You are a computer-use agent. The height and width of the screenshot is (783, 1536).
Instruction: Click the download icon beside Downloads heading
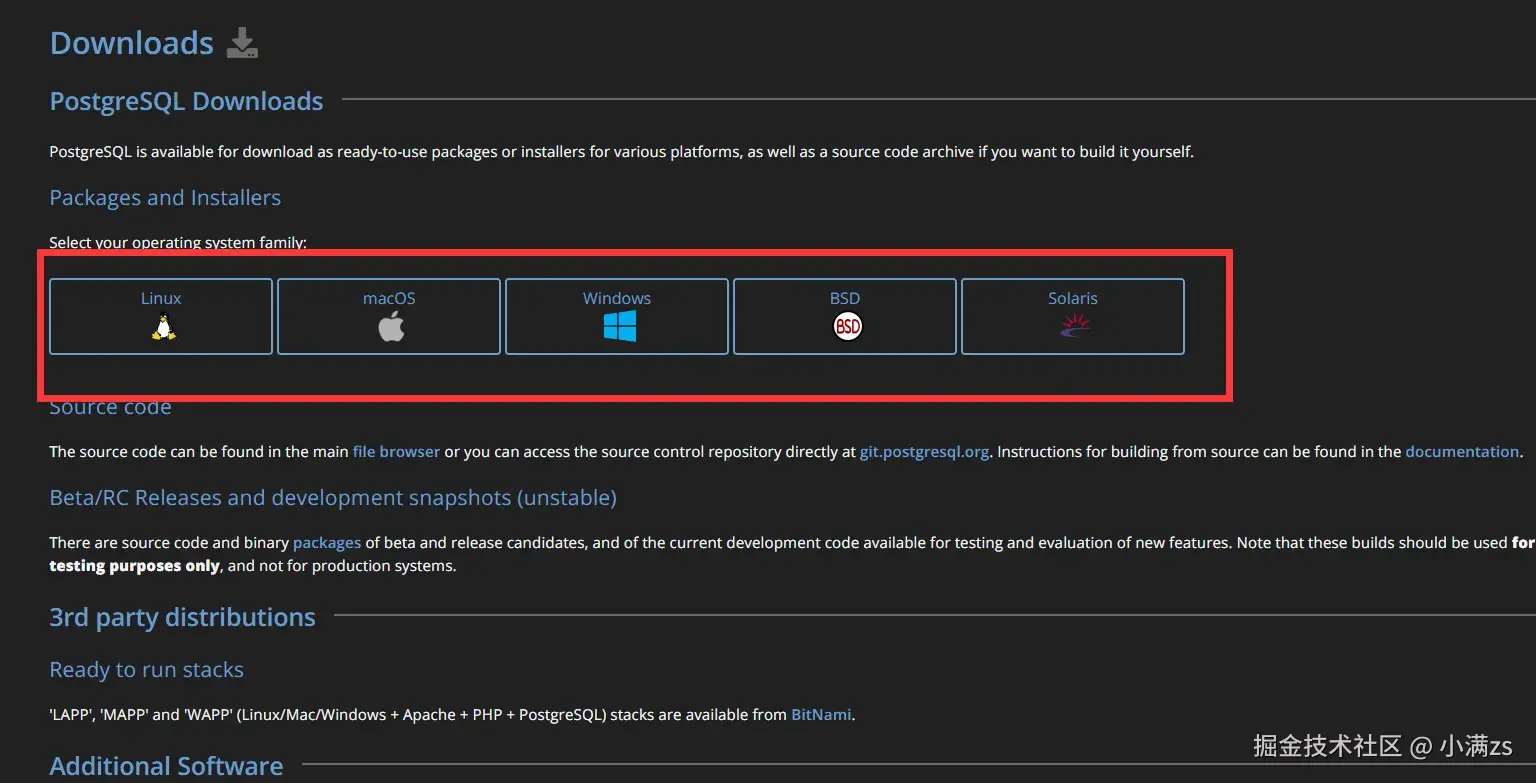coord(242,43)
